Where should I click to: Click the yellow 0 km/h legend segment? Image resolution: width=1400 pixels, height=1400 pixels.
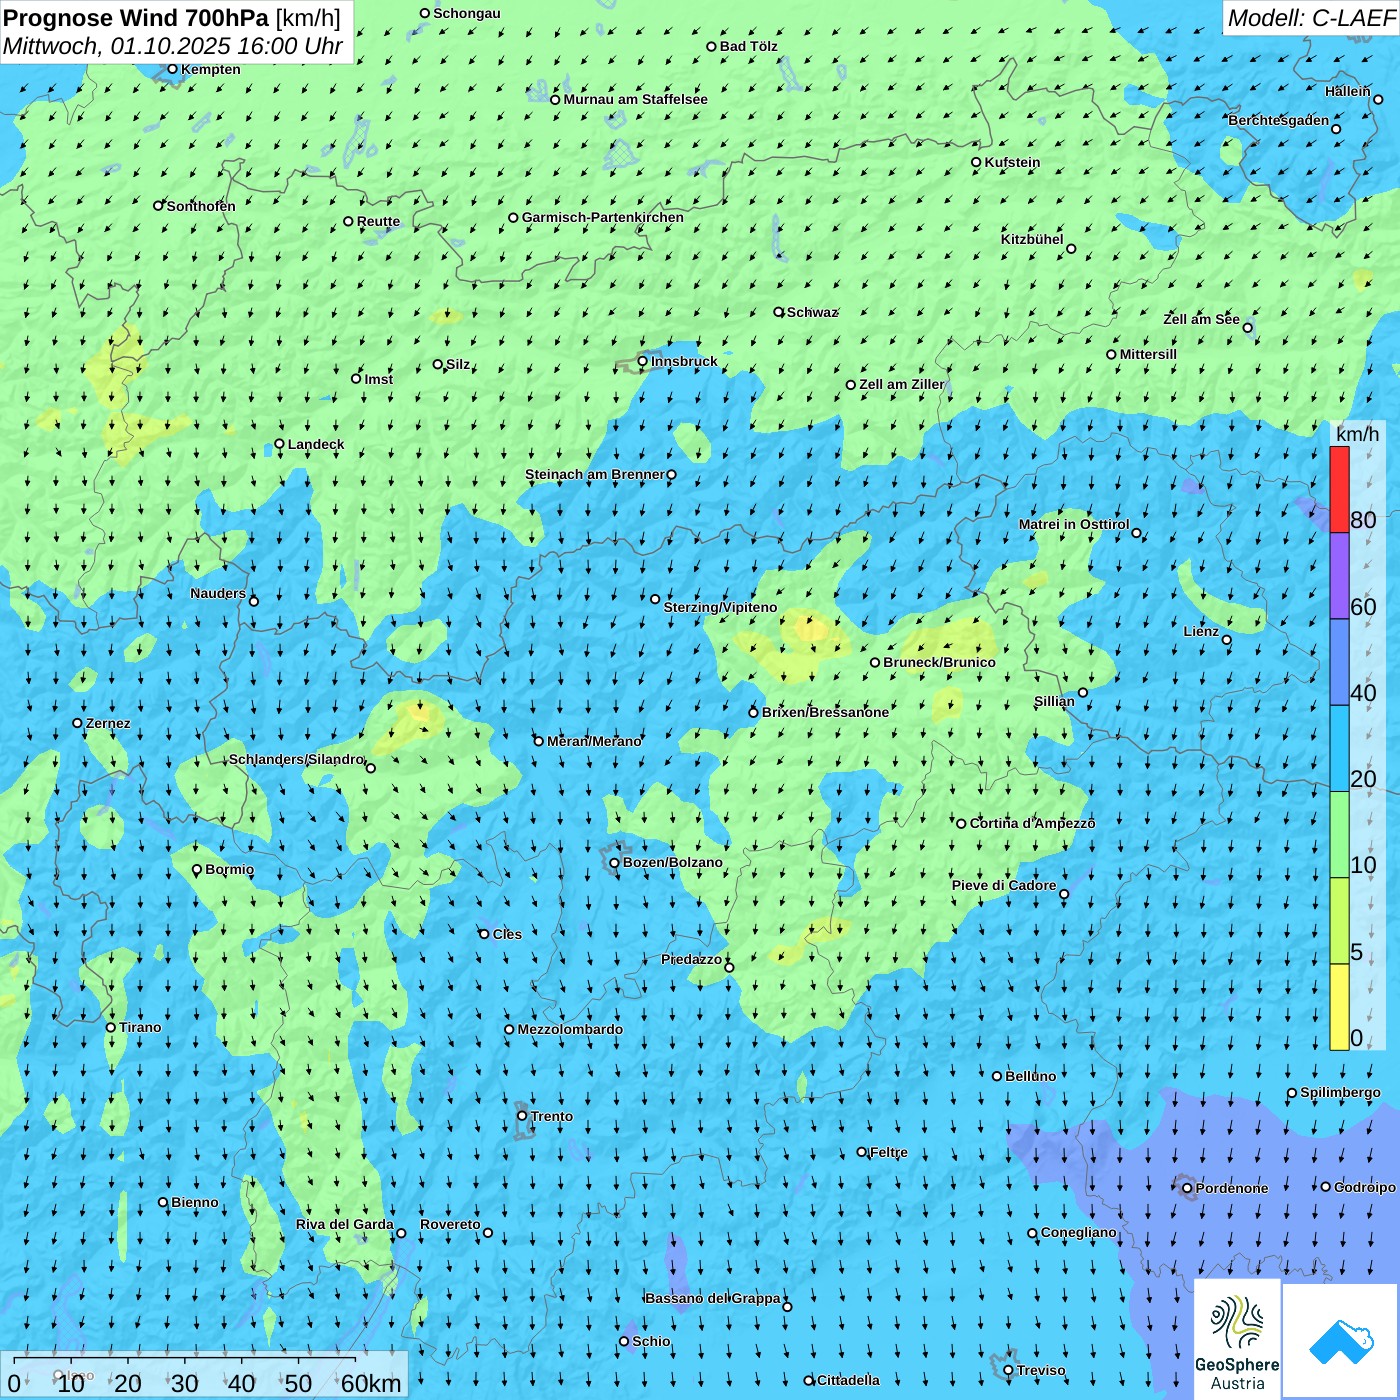tap(1339, 1006)
